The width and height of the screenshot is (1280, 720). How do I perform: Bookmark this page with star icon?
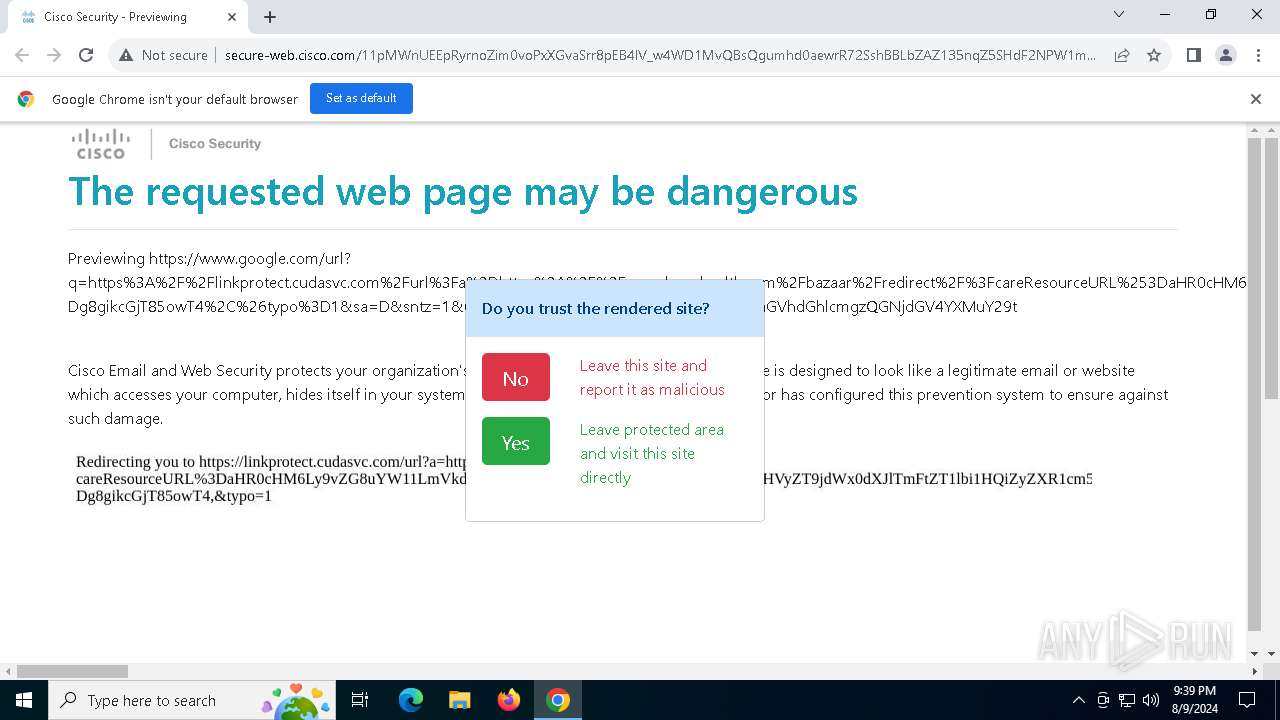point(1154,55)
